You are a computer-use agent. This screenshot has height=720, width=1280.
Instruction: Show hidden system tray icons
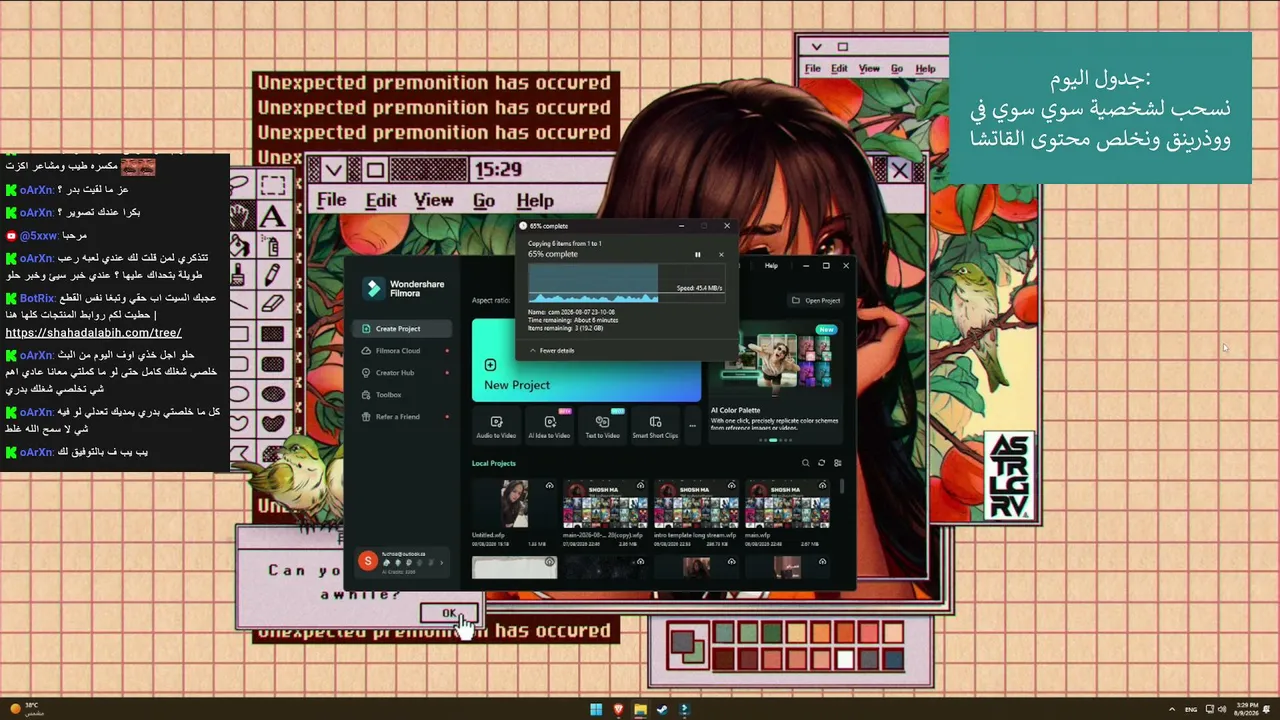(1174, 710)
